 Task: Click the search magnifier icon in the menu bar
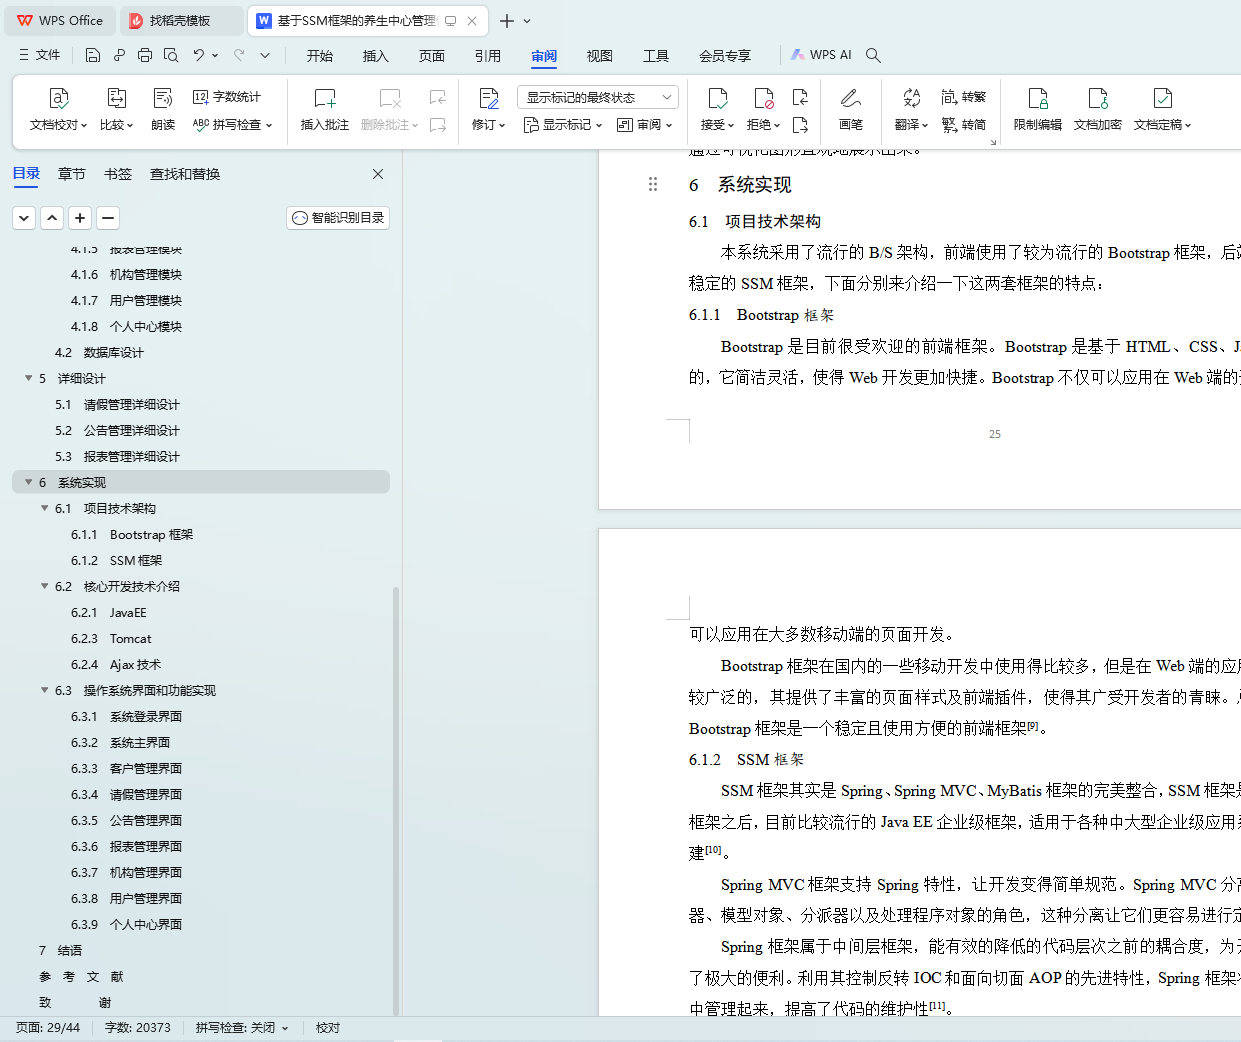[873, 55]
